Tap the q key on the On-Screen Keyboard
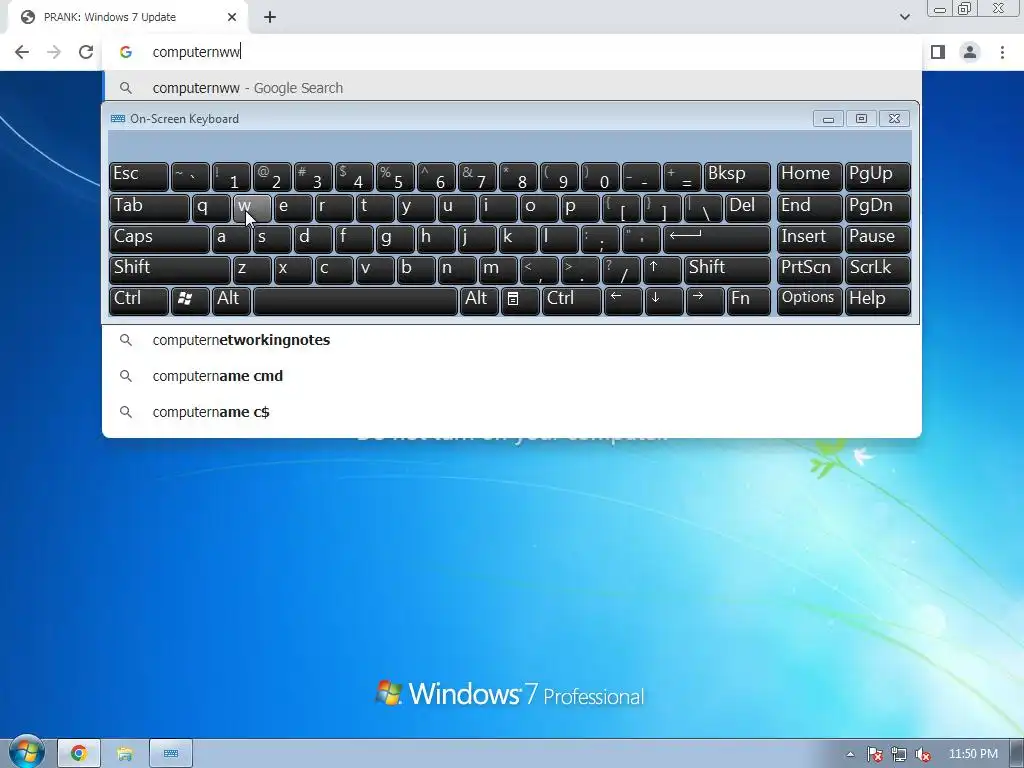The image size is (1024, 768). point(211,208)
